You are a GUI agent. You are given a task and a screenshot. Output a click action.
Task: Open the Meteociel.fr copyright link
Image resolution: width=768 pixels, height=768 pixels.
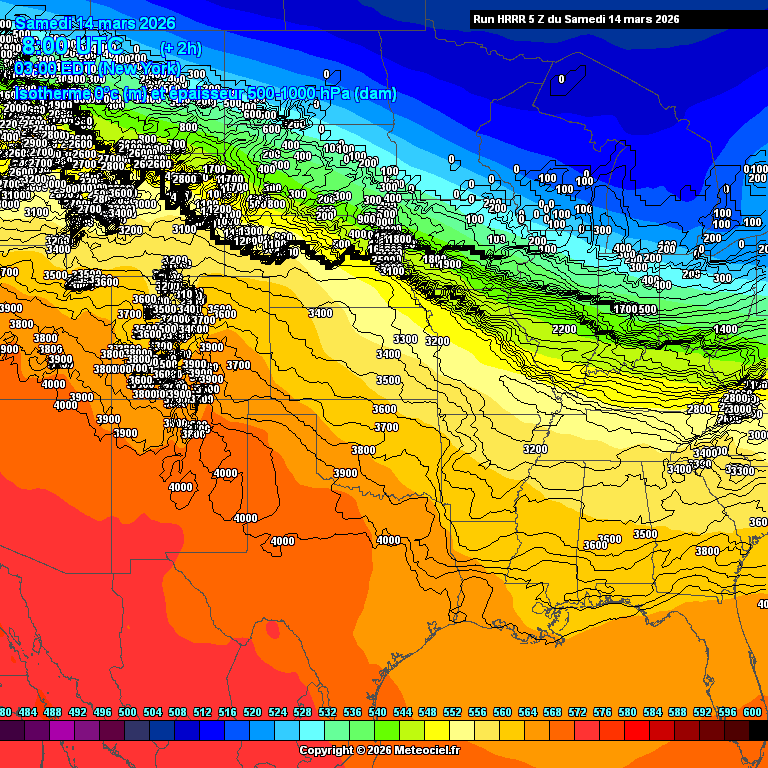tap(379, 750)
